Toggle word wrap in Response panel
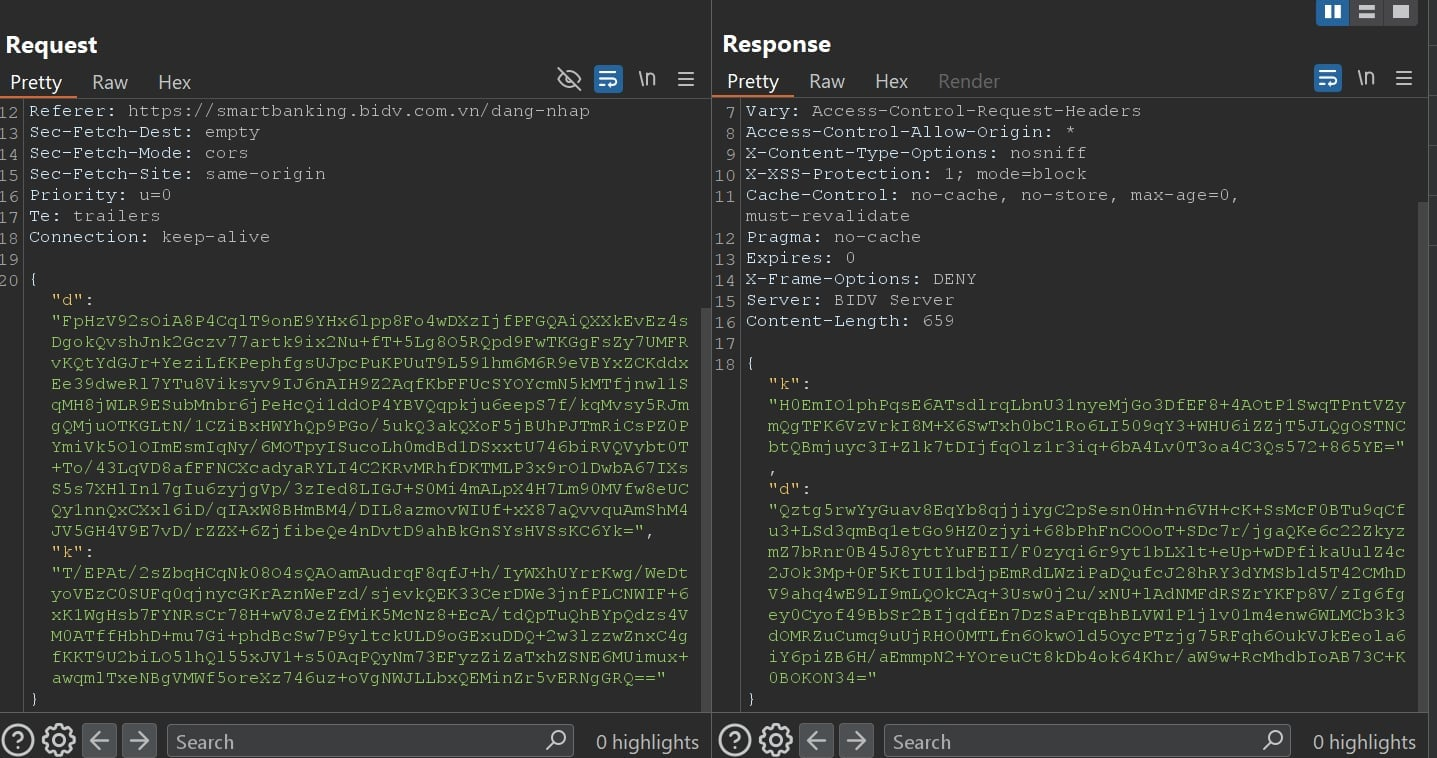Screen dimensions: 1437x758 (1327, 78)
